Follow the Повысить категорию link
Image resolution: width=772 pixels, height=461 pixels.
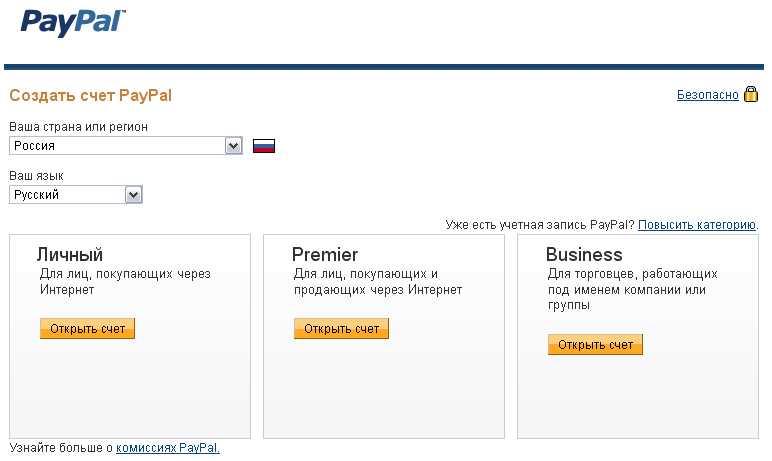697,225
